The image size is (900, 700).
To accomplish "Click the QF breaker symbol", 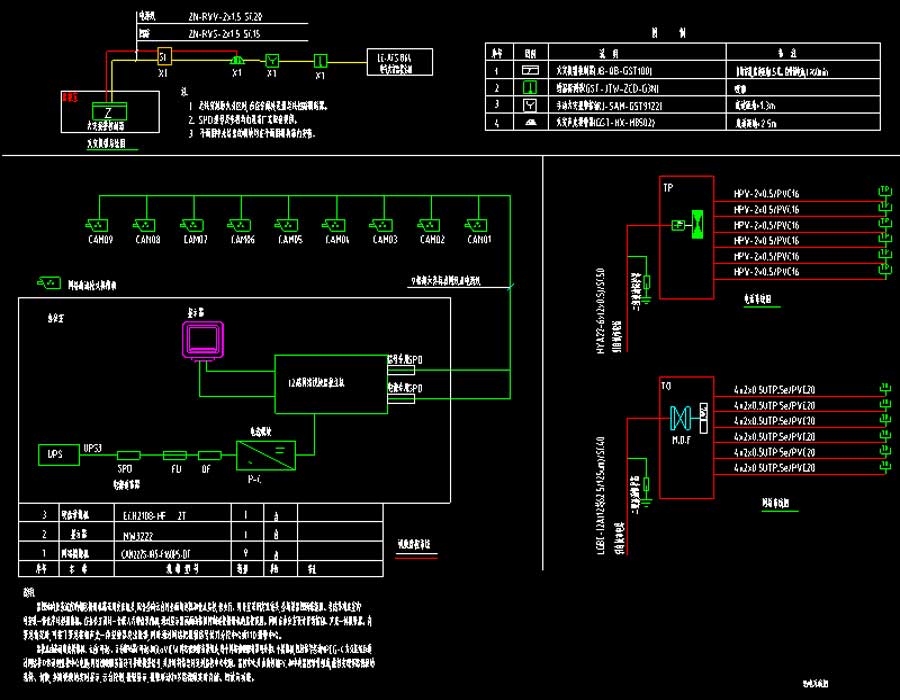I will (x=207, y=454).
